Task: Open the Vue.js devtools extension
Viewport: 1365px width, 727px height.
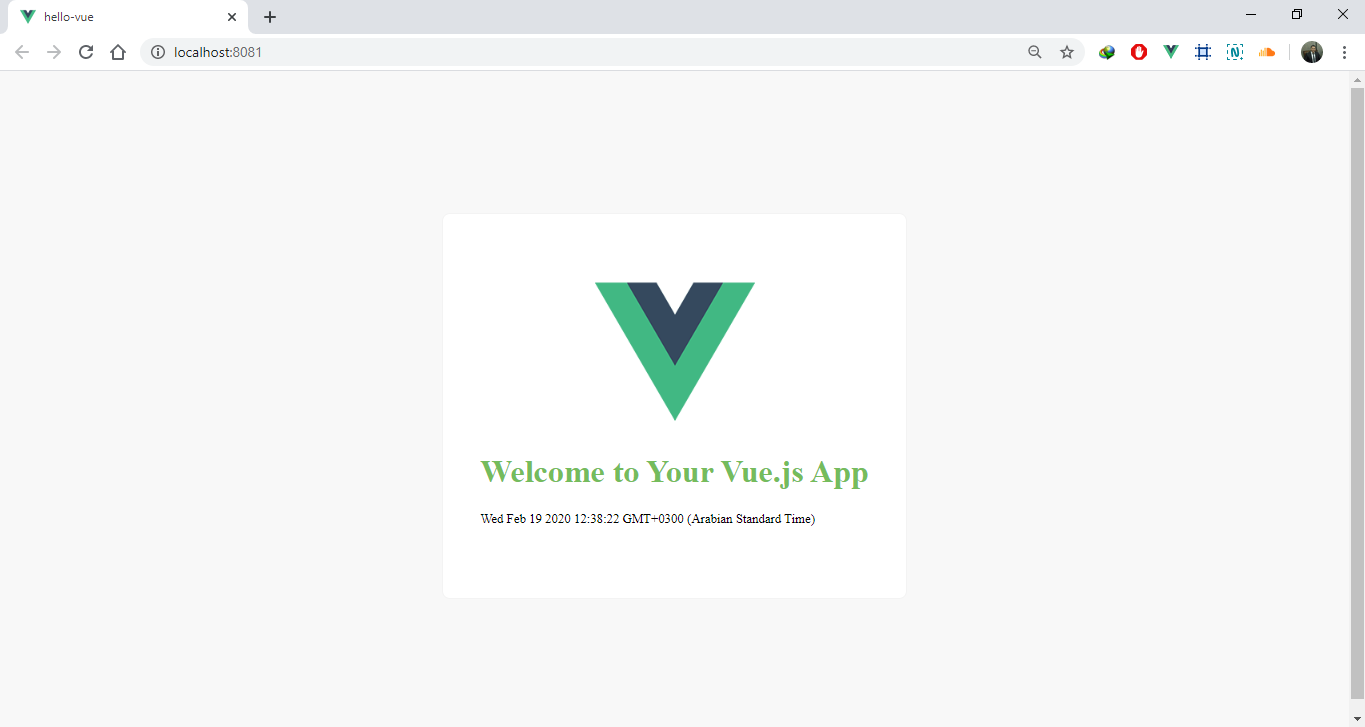Action: [1171, 52]
